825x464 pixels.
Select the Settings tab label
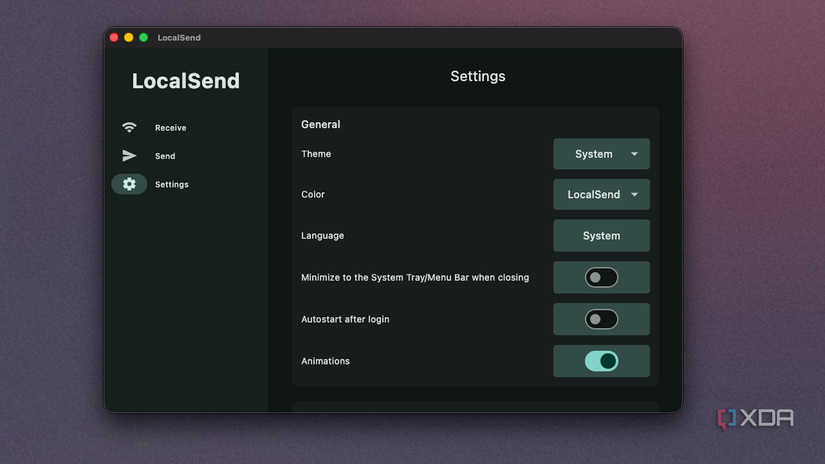tap(172, 185)
